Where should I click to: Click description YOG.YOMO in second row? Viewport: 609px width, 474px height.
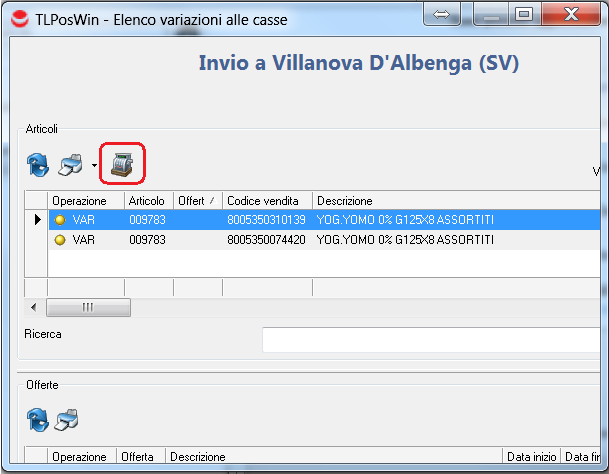(x=405, y=240)
